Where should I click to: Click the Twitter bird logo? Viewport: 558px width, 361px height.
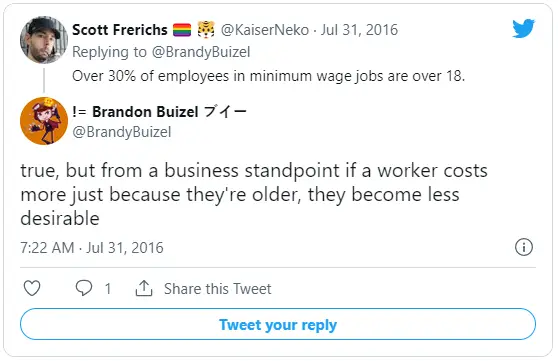click(523, 28)
